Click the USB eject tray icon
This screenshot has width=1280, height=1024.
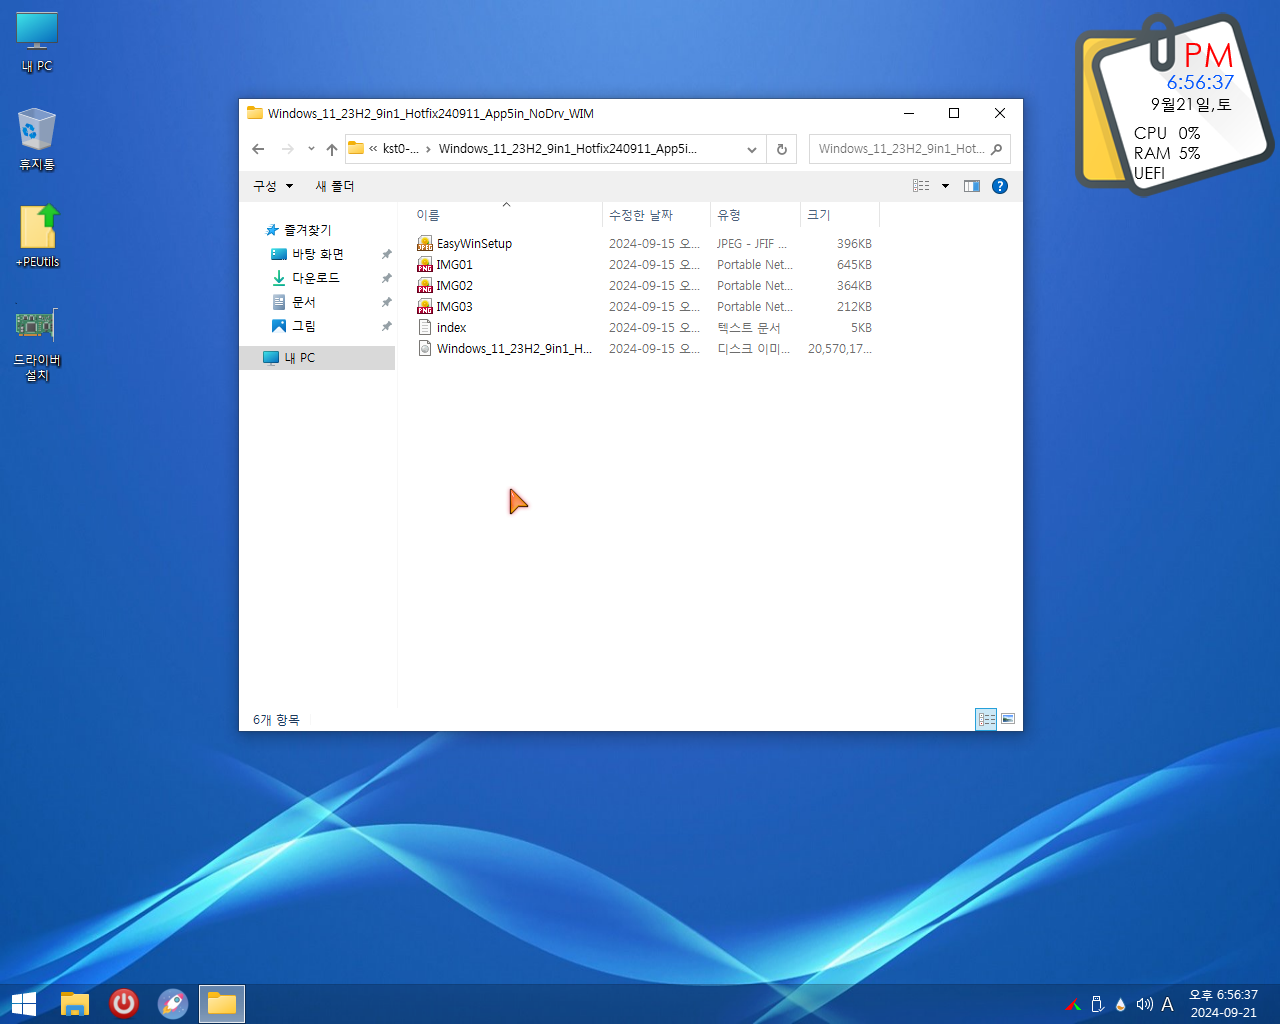pos(1097,1004)
